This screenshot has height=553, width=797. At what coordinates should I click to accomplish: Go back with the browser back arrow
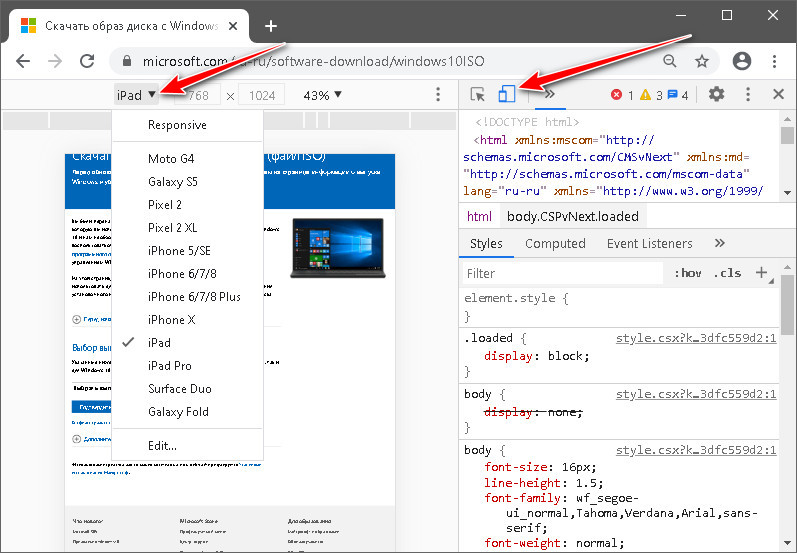(23, 62)
